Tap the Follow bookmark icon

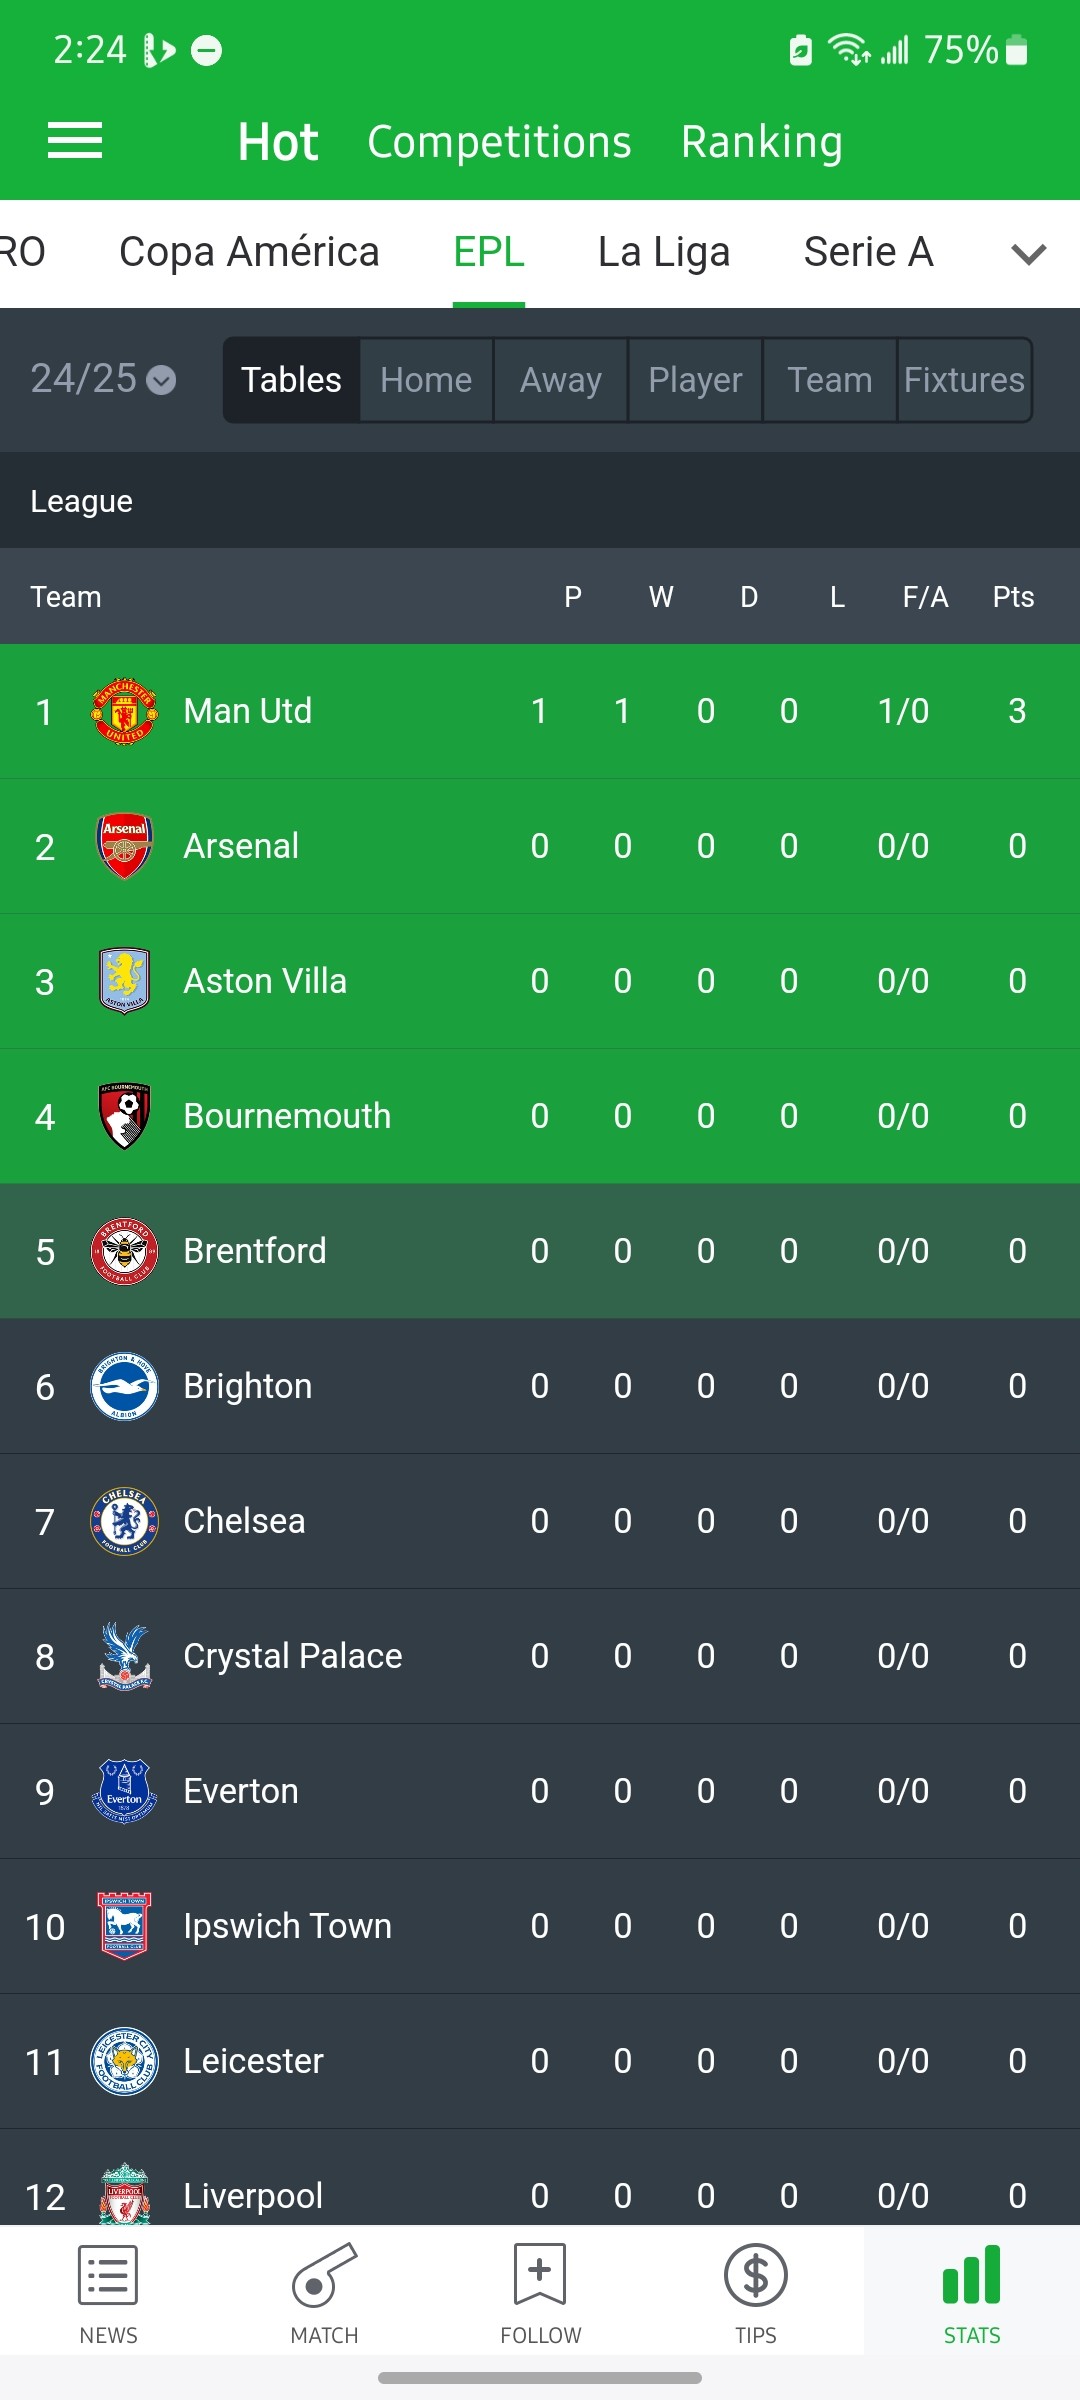(540, 2275)
